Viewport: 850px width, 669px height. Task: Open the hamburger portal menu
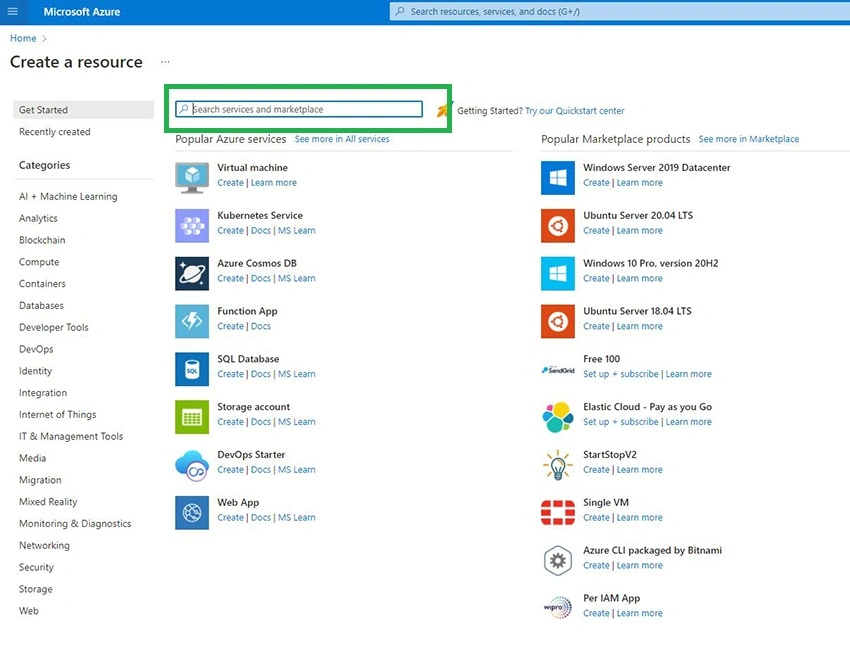pyautogui.click(x=12, y=11)
